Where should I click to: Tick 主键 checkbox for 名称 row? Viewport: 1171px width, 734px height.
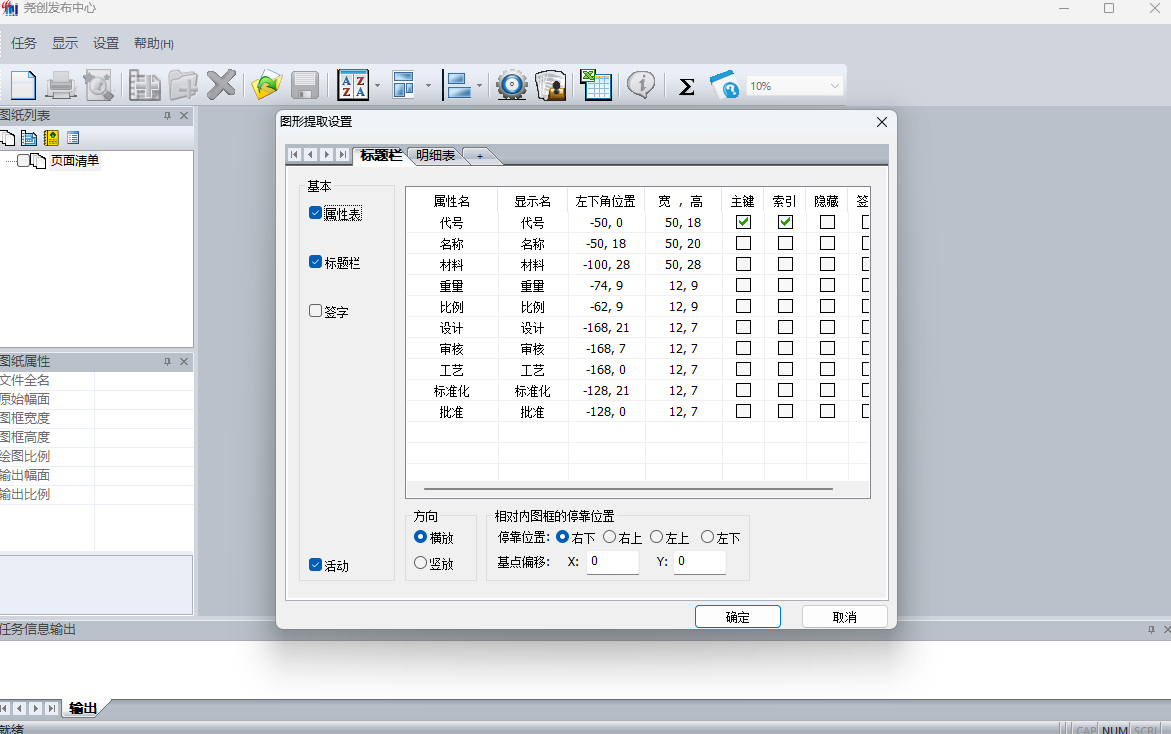coord(743,243)
